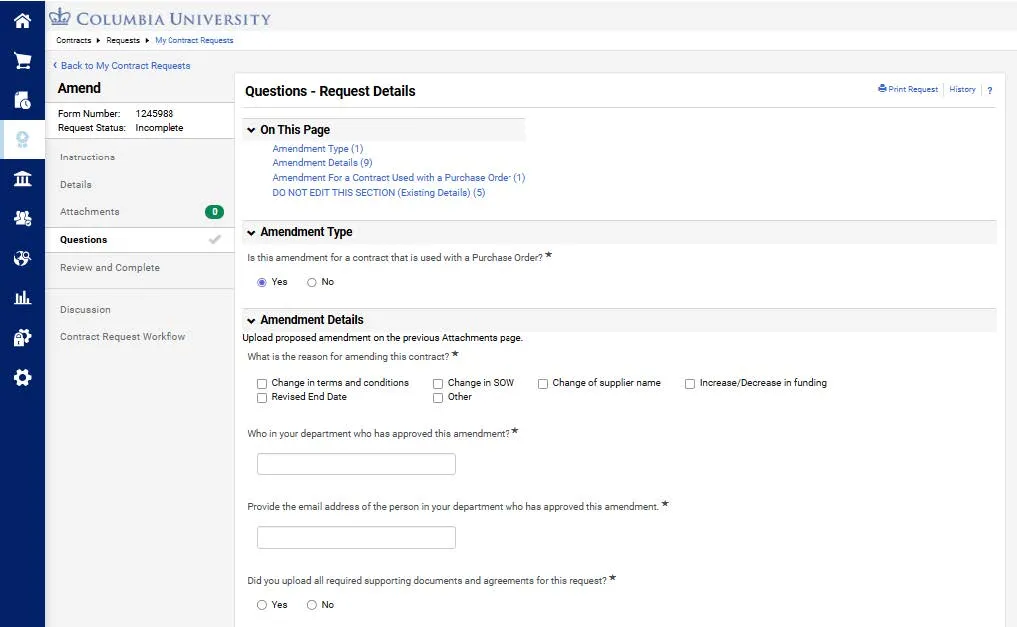
Task: Click form number 1245988
Action: 154,113
